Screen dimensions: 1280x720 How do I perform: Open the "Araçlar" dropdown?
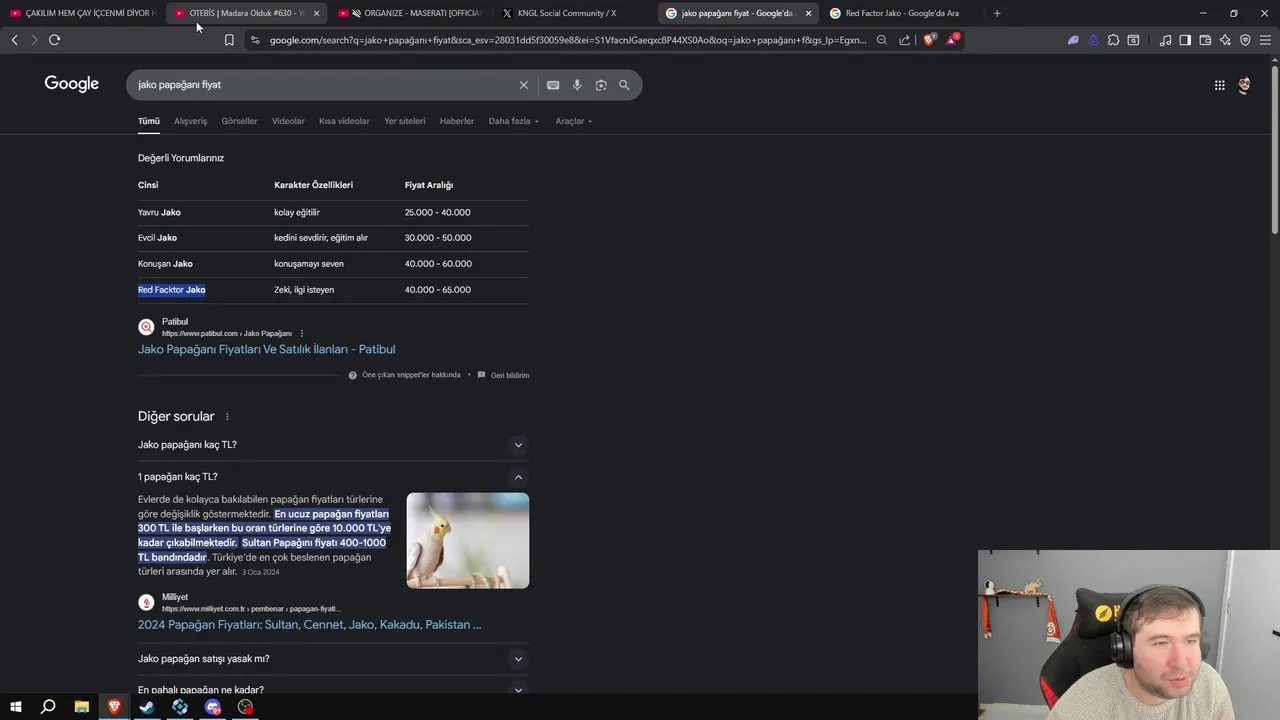click(574, 121)
